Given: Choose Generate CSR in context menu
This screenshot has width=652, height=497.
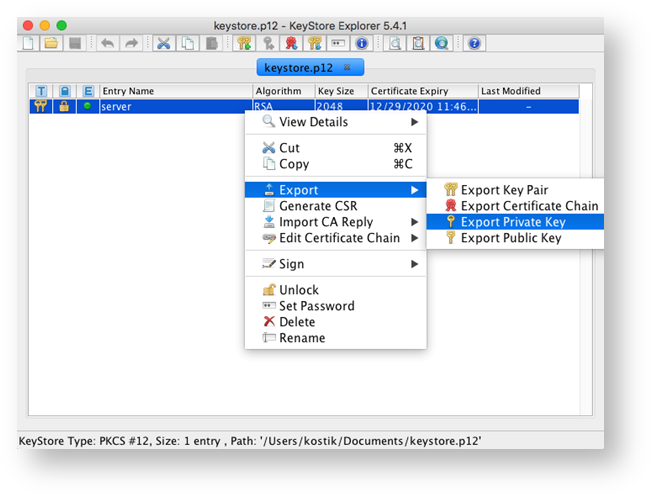Looking at the screenshot, I should (318, 206).
